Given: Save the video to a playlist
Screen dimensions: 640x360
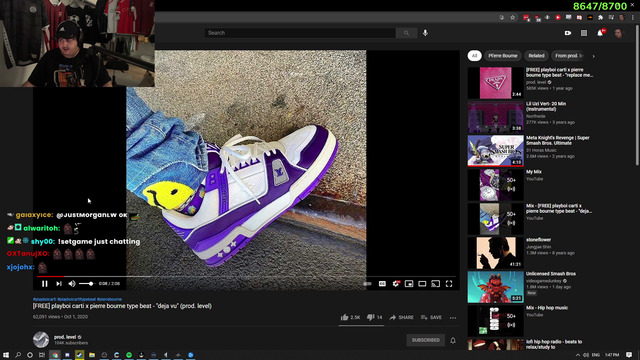Looking at the screenshot, I should 431,317.
